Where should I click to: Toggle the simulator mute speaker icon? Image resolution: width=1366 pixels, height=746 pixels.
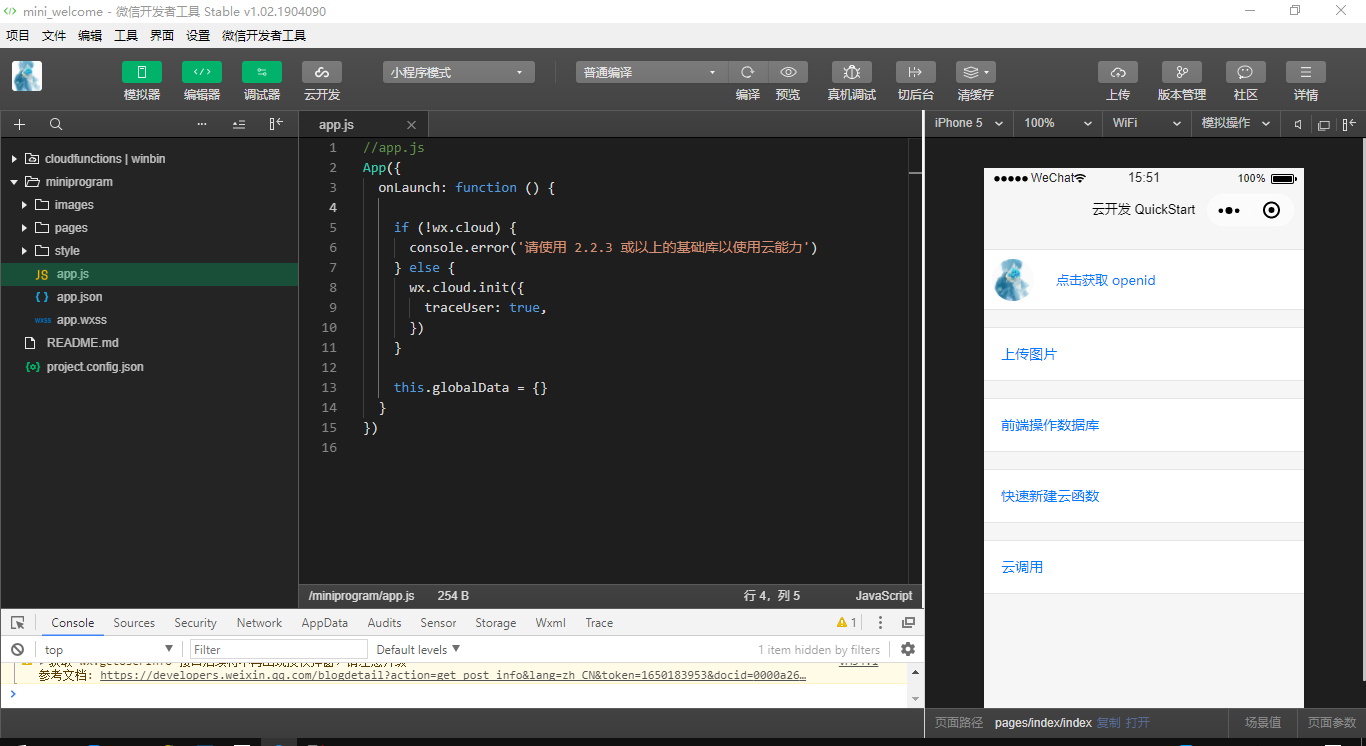1298,124
